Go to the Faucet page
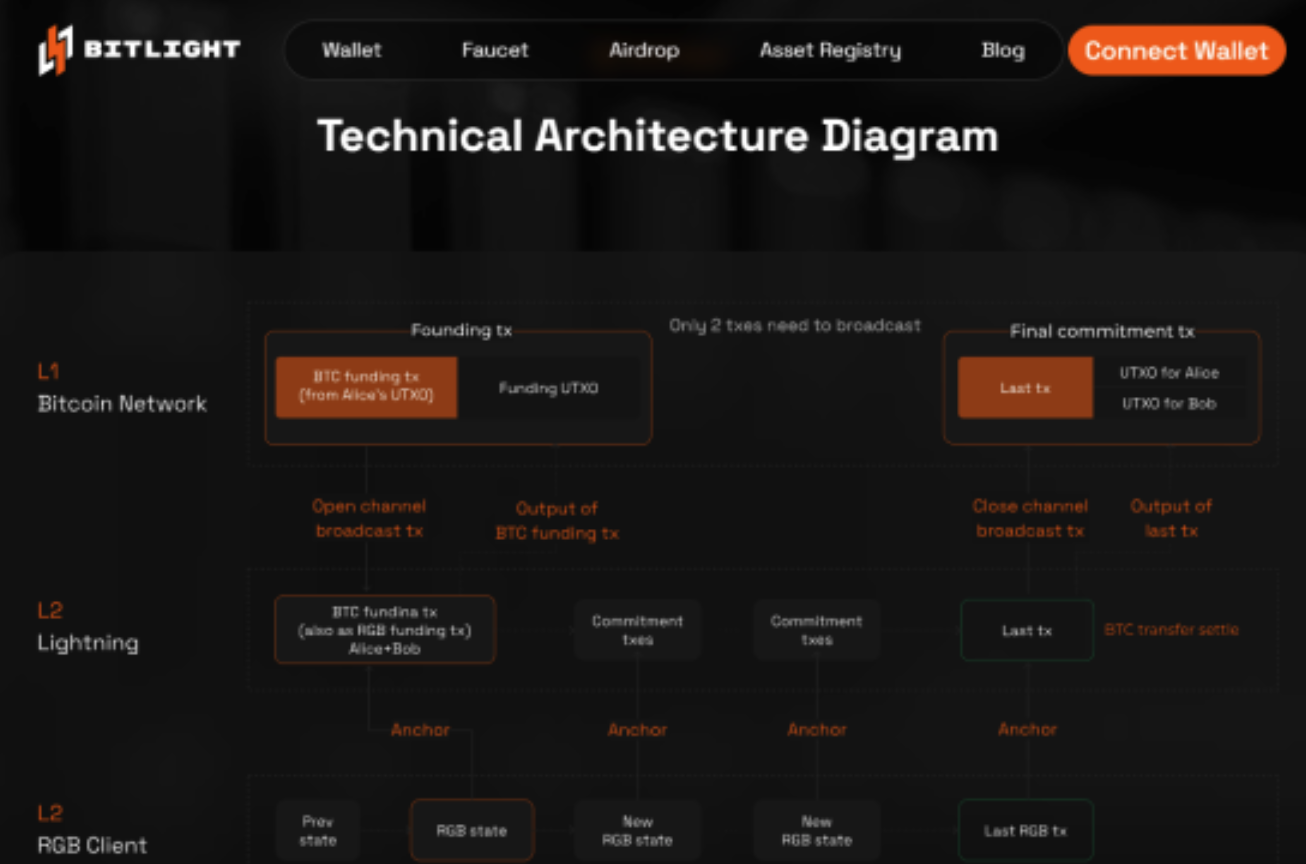Image resolution: width=1306 pixels, height=864 pixels. [495, 50]
